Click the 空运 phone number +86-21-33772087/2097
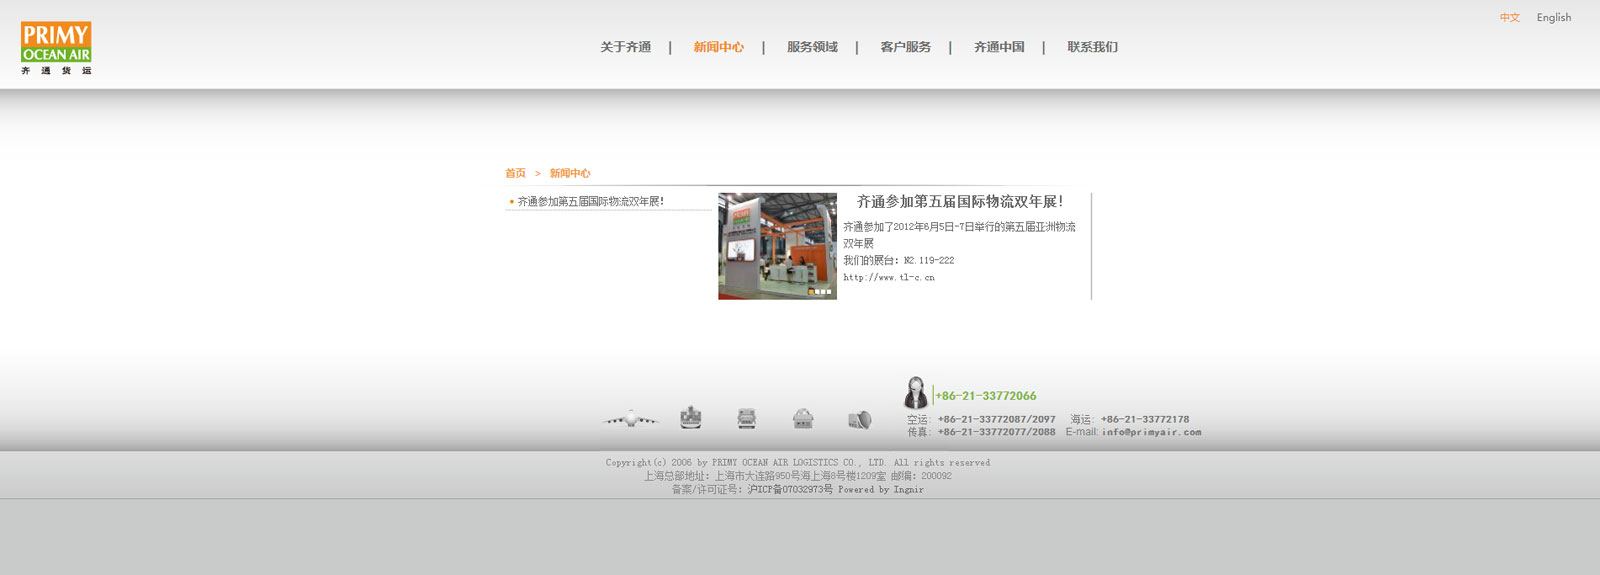Screen dimensions: 1600x575 (x=996, y=420)
